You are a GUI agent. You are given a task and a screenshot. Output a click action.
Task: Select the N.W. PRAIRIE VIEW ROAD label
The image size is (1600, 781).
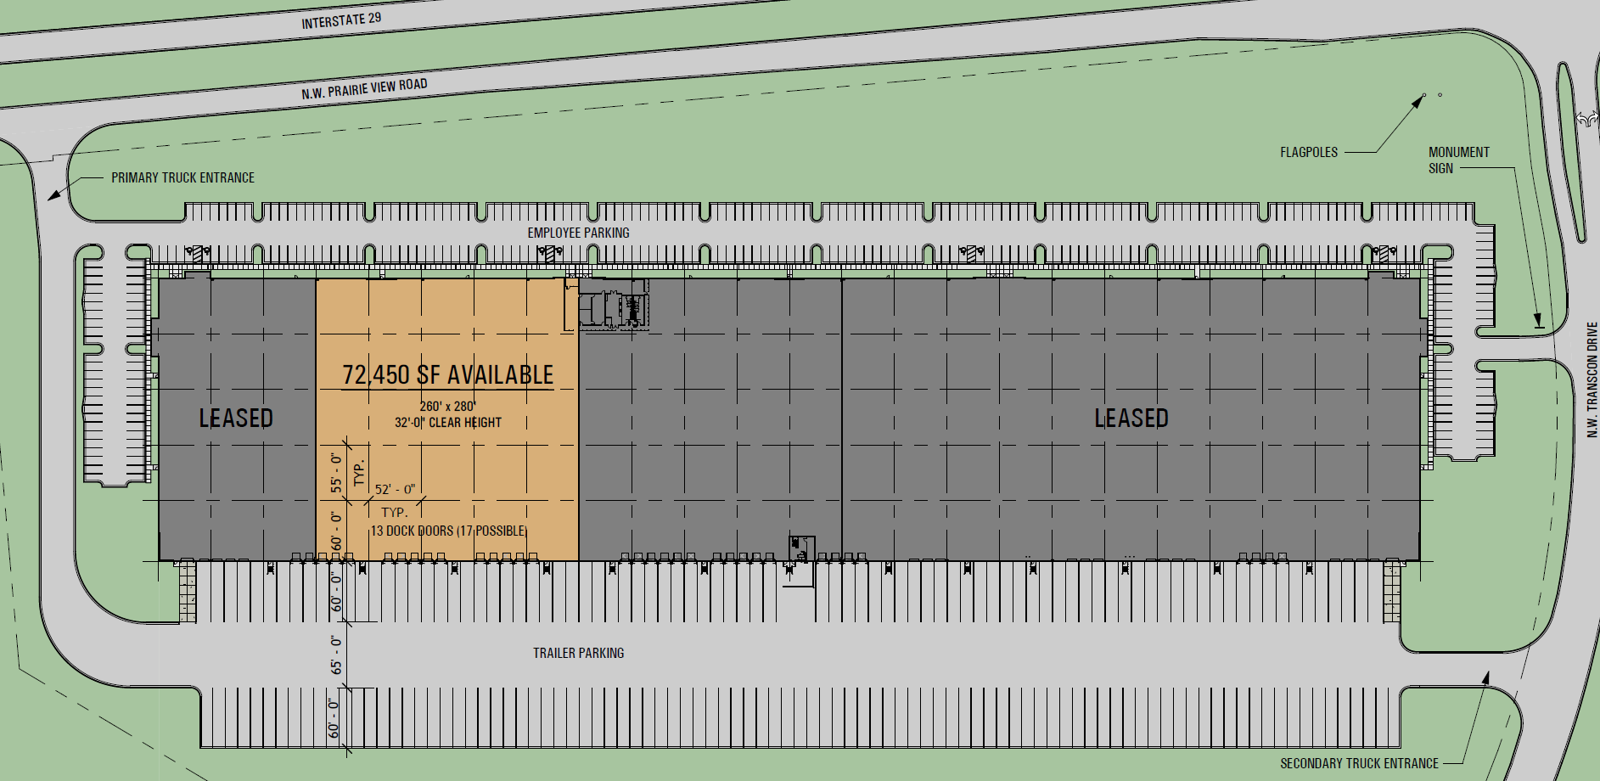click(x=365, y=88)
